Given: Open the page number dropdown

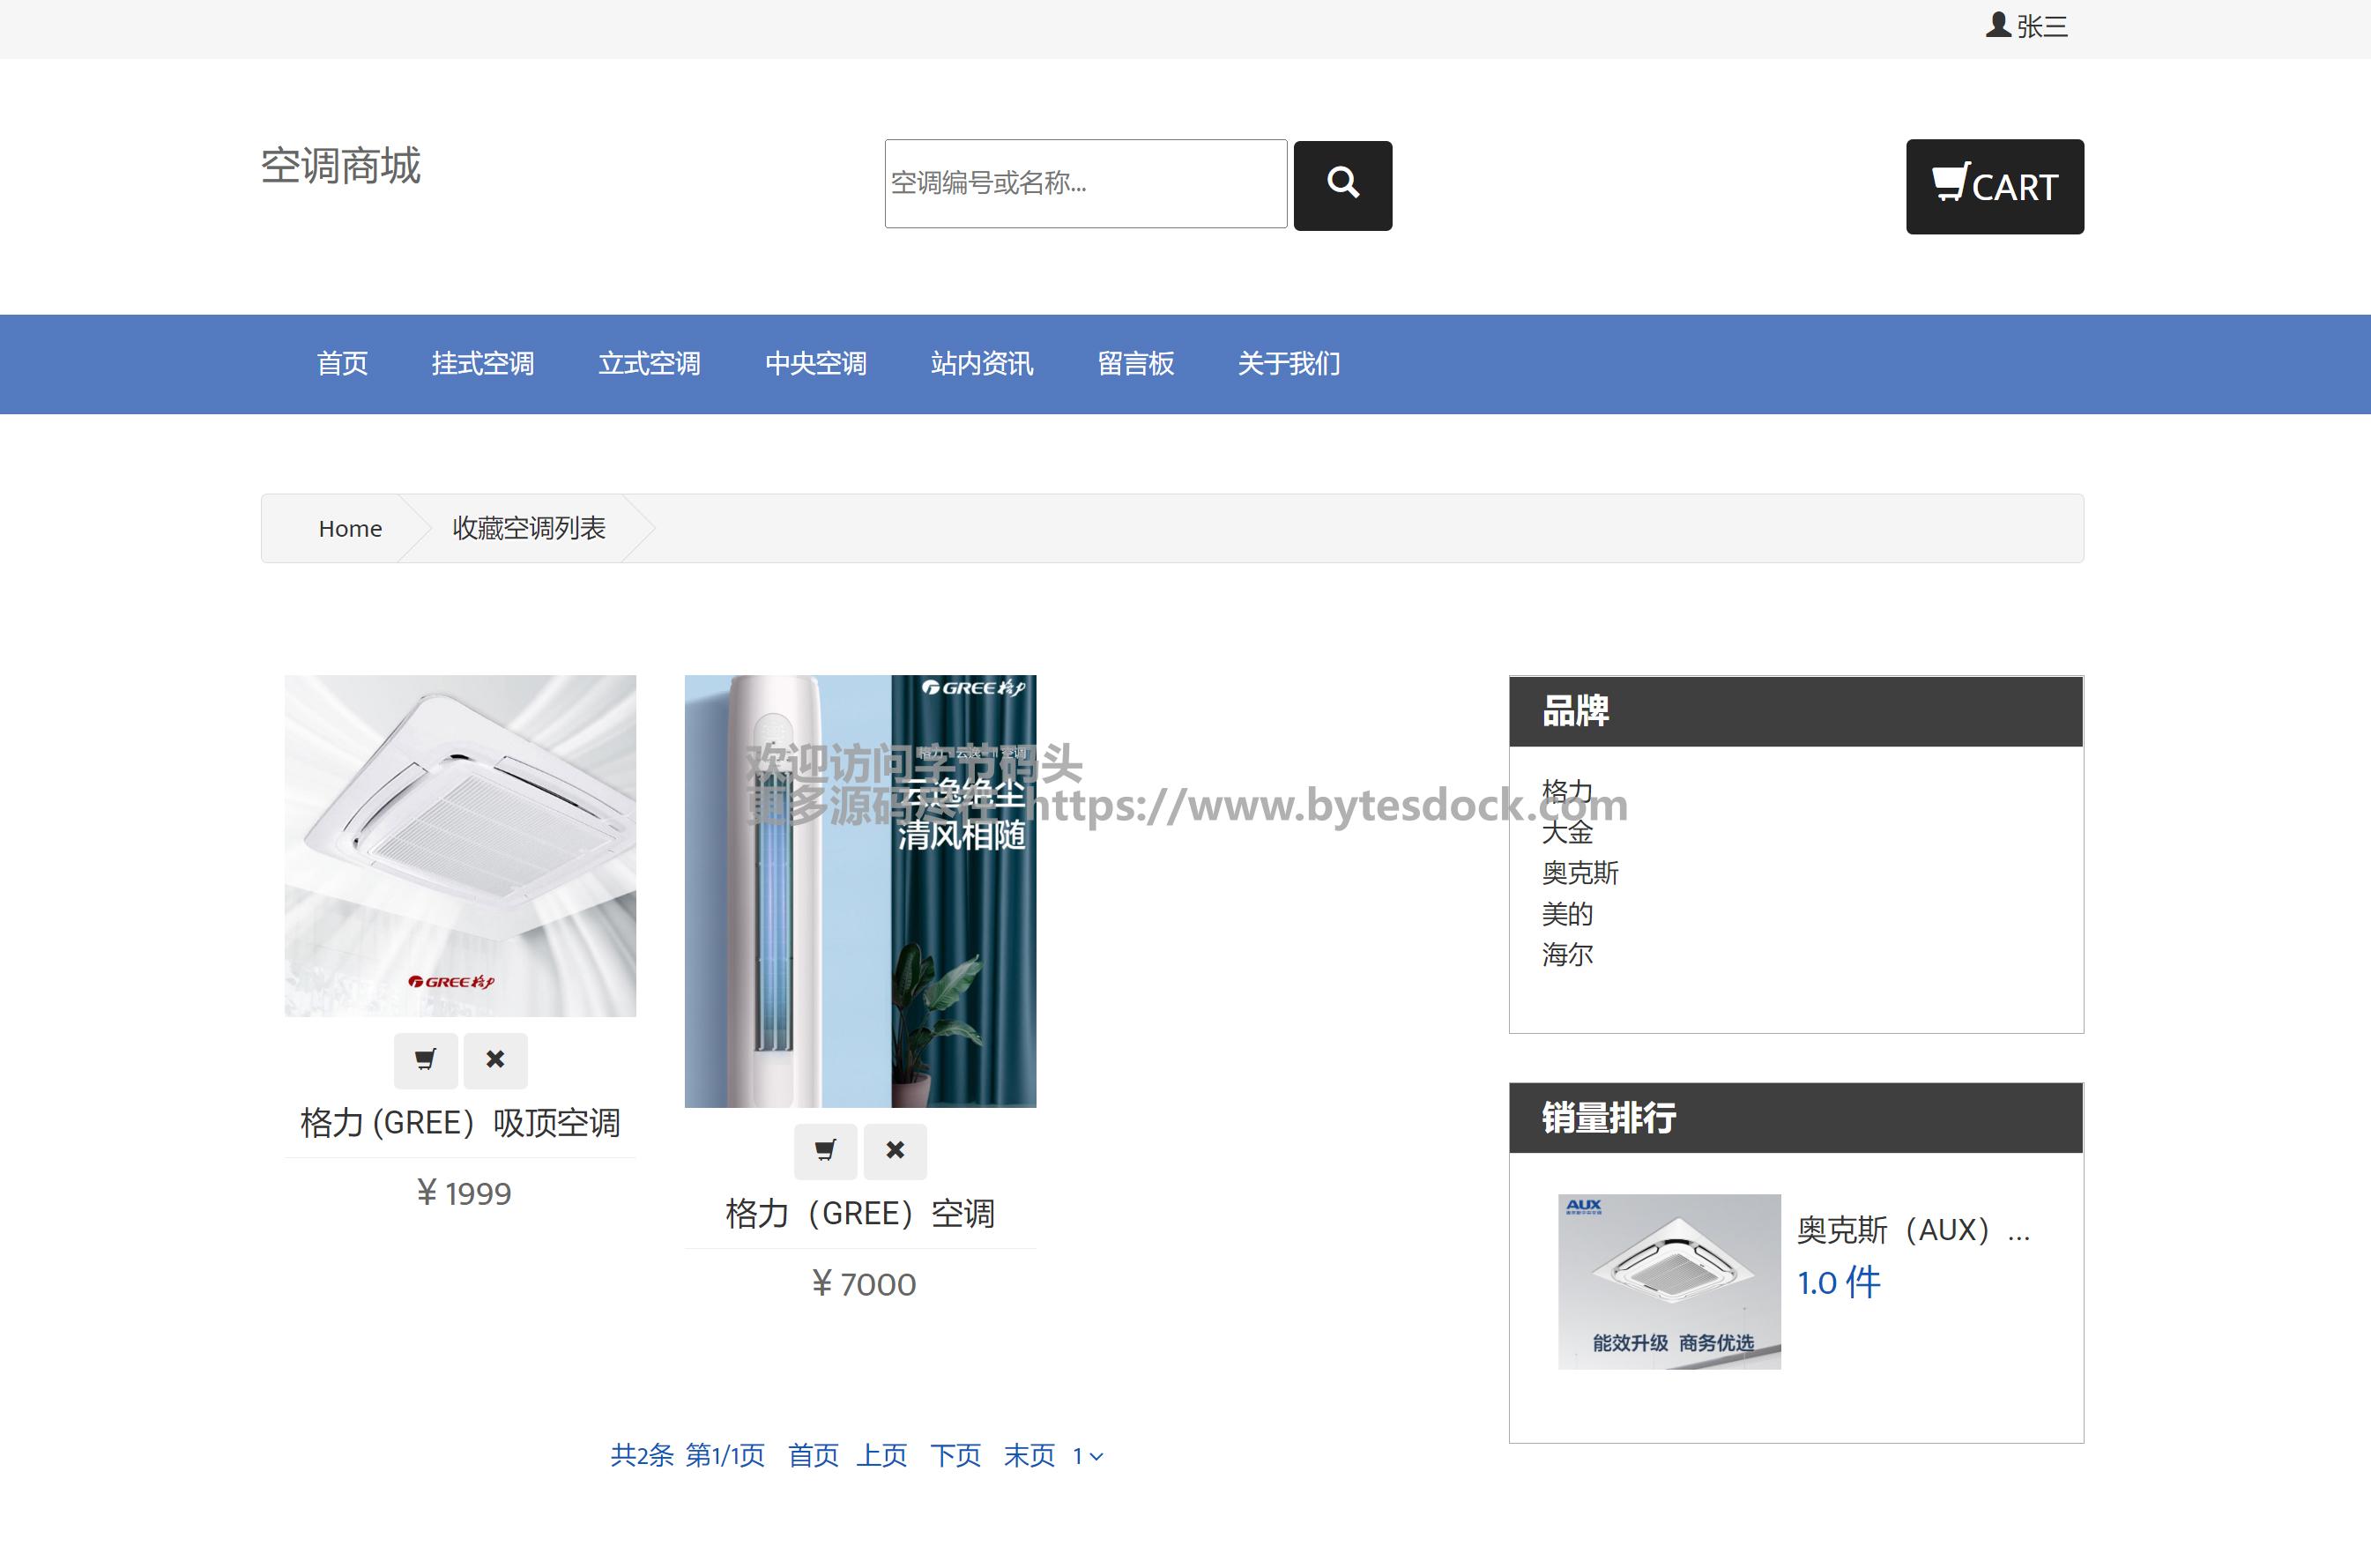Looking at the screenshot, I should [x=1088, y=1456].
